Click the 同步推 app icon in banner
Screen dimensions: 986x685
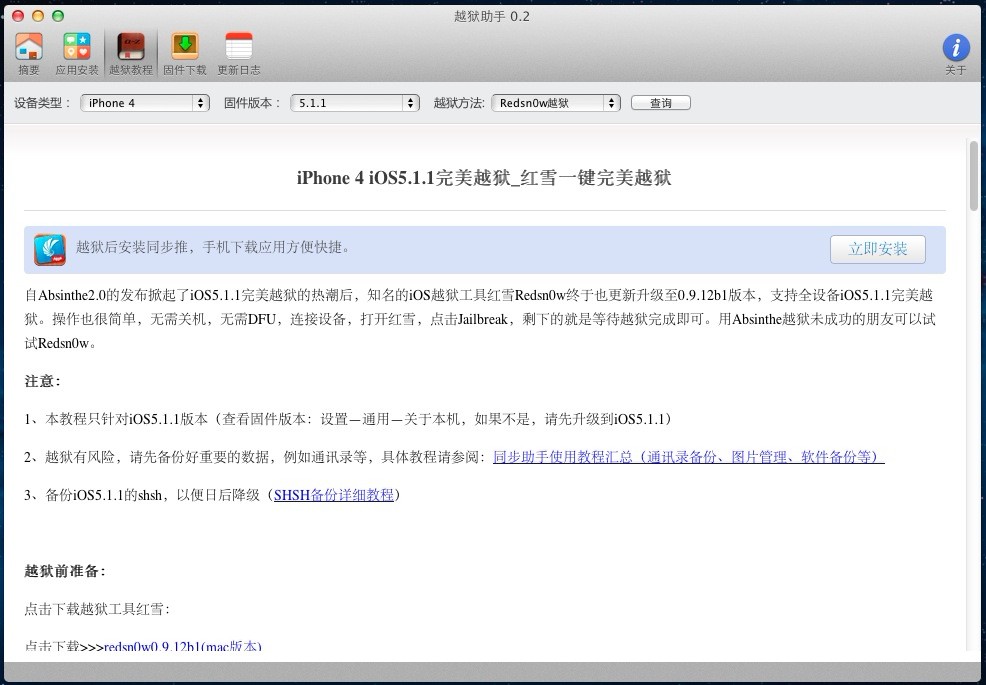click(50, 250)
